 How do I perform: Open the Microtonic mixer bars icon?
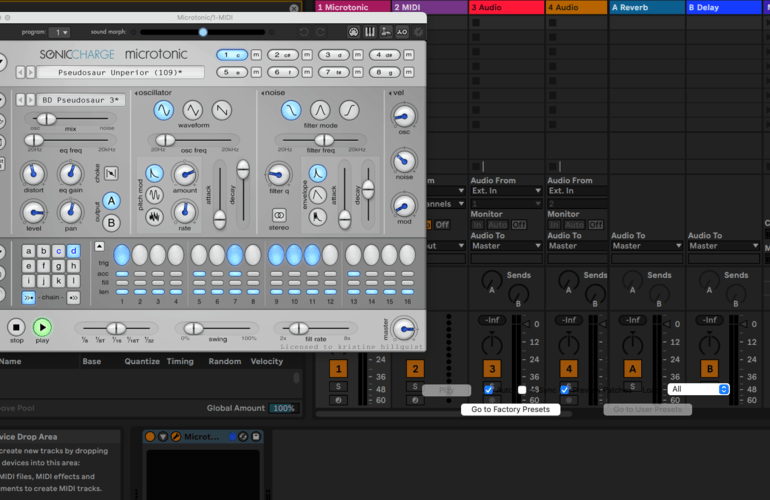click(x=370, y=32)
